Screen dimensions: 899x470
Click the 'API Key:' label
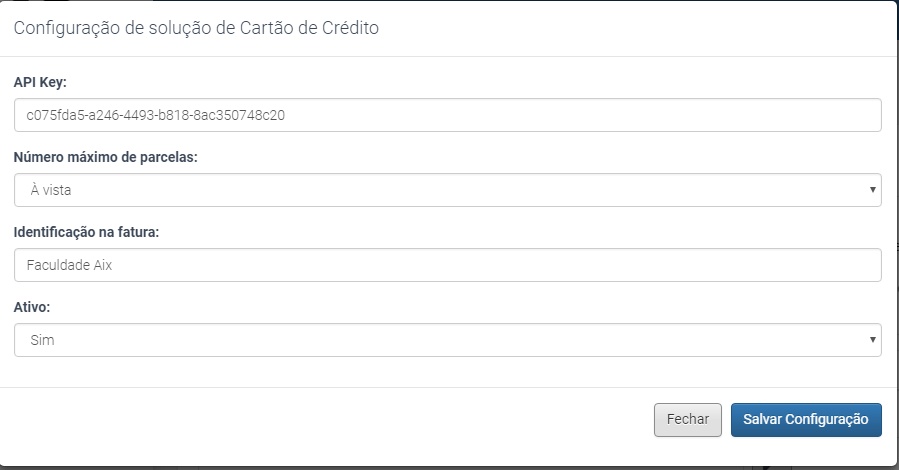pyautogui.click(x=40, y=82)
